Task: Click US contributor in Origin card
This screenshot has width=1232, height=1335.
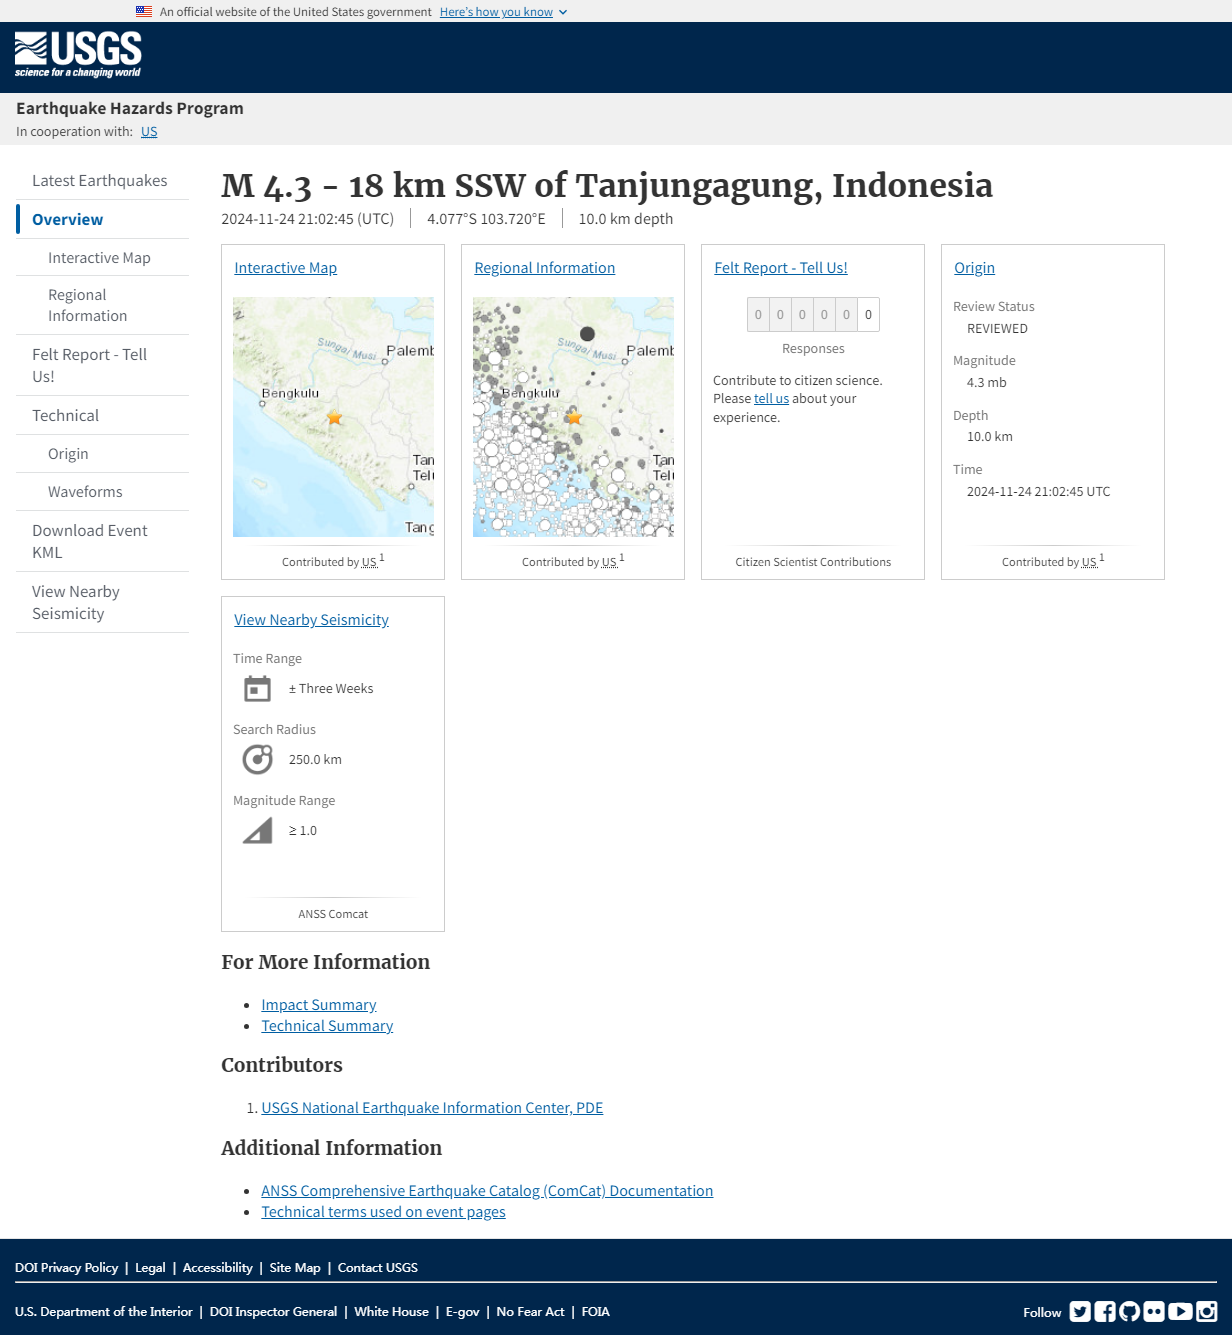Action: [x=1089, y=563]
